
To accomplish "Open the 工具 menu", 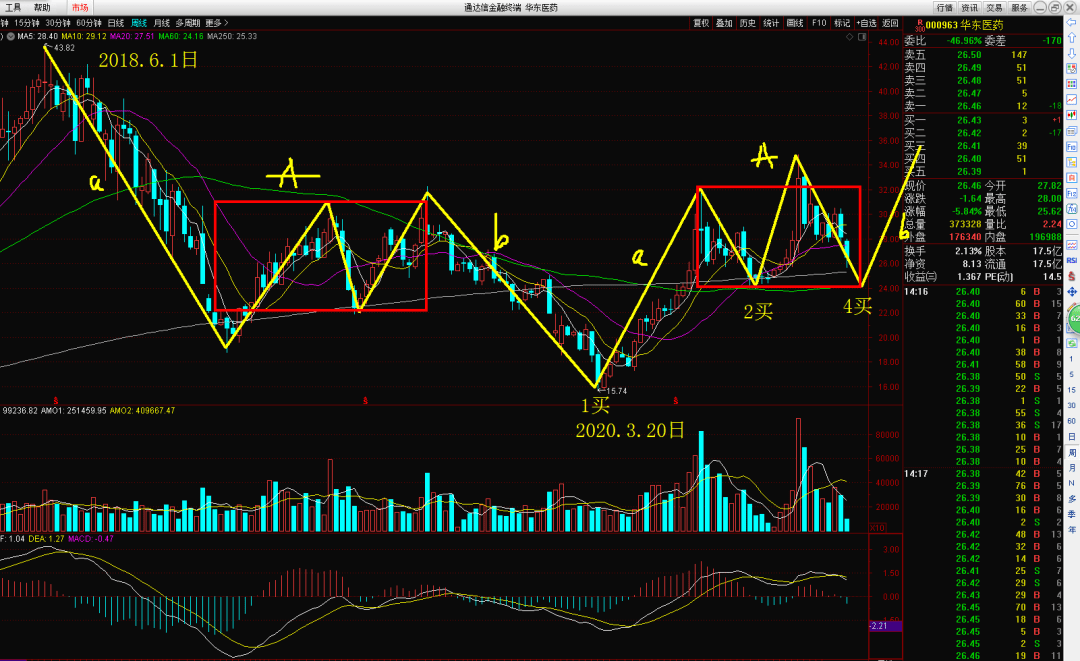I will click(x=13, y=7).
